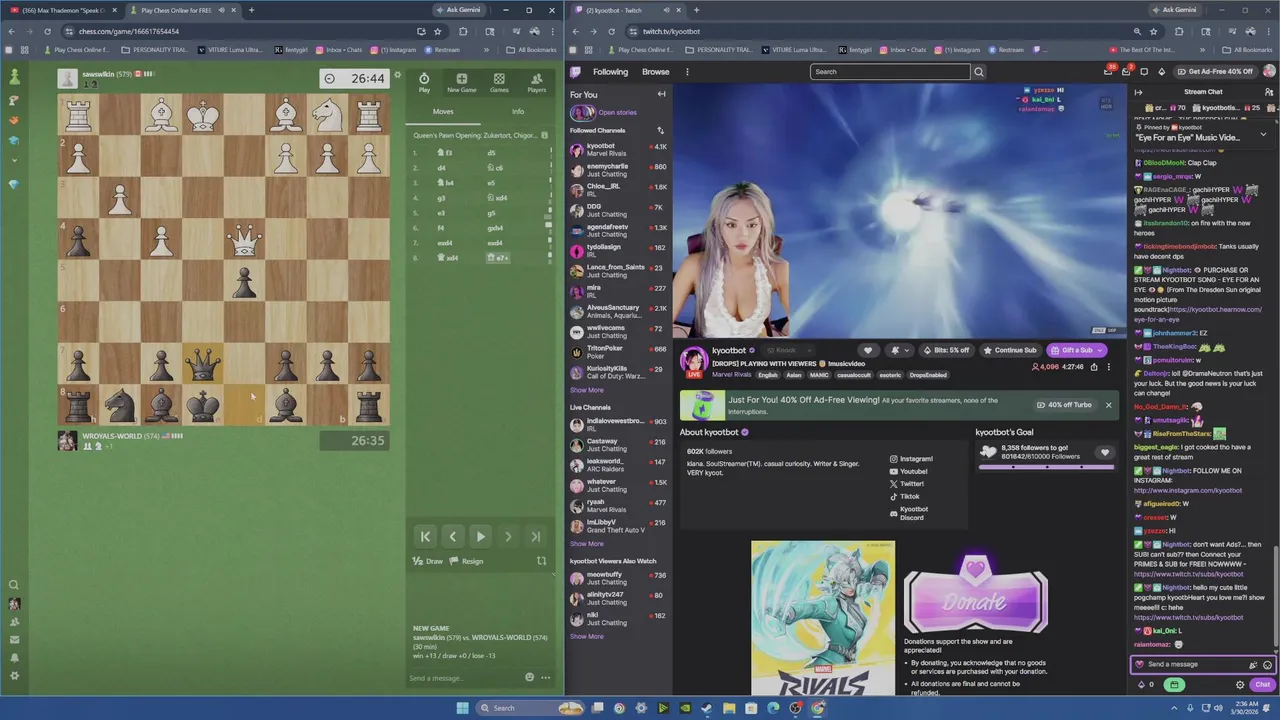
Task: Switch to the Moves tab
Action: pos(443,112)
